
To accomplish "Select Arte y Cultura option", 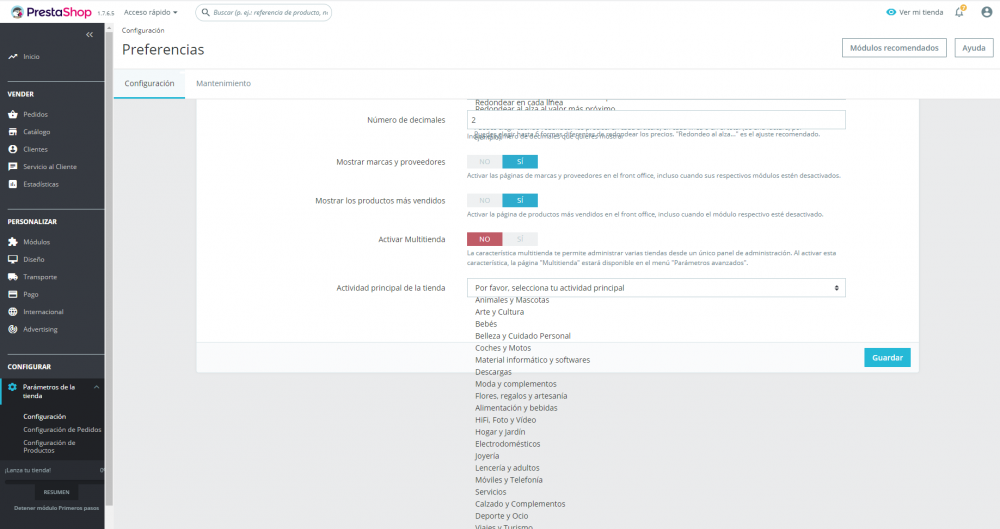I will [499, 312].
